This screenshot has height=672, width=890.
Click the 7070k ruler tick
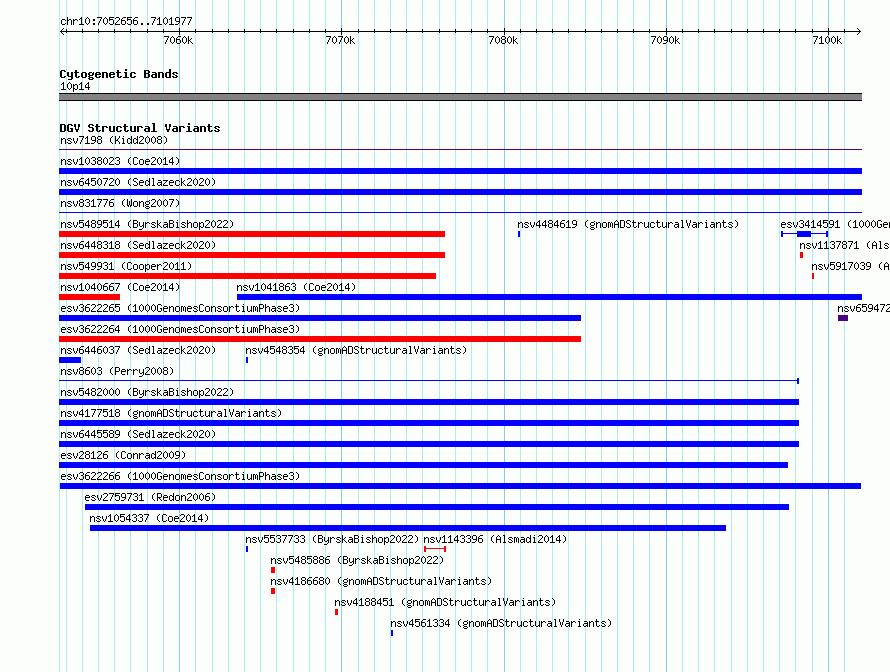pos(342,32)
